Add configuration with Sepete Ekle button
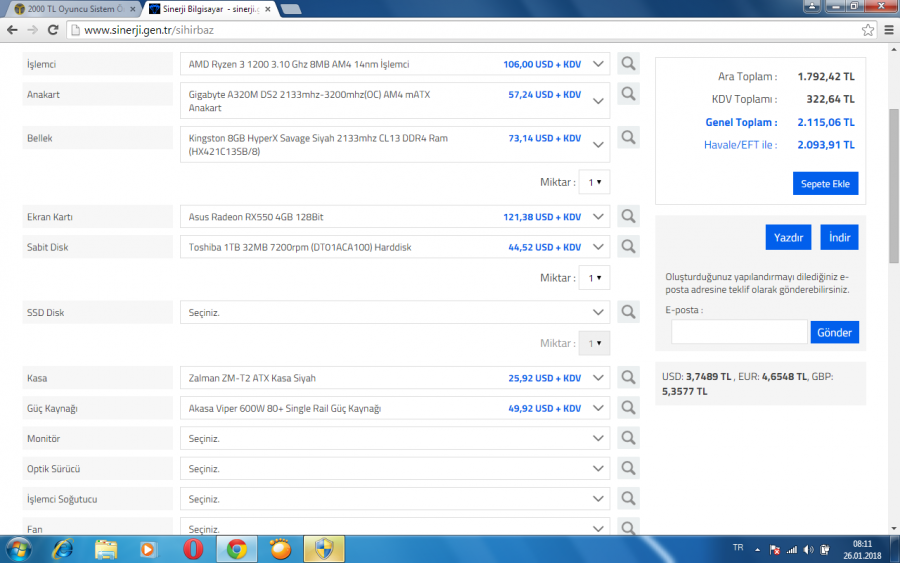This screenshot has width=900, height=563. point(825,184)
